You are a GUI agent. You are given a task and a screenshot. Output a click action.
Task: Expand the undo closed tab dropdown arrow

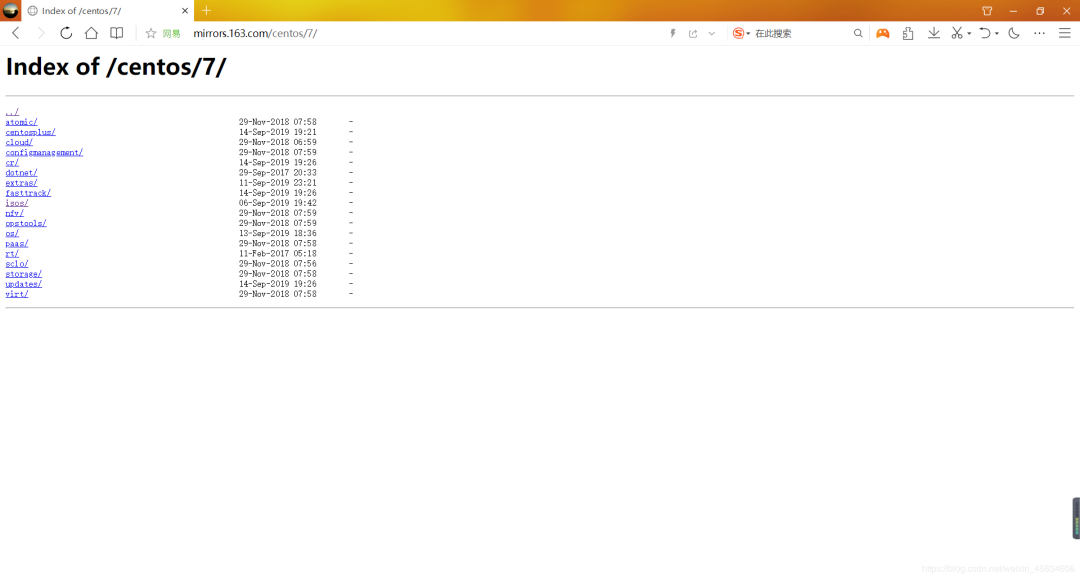(997, 33)
